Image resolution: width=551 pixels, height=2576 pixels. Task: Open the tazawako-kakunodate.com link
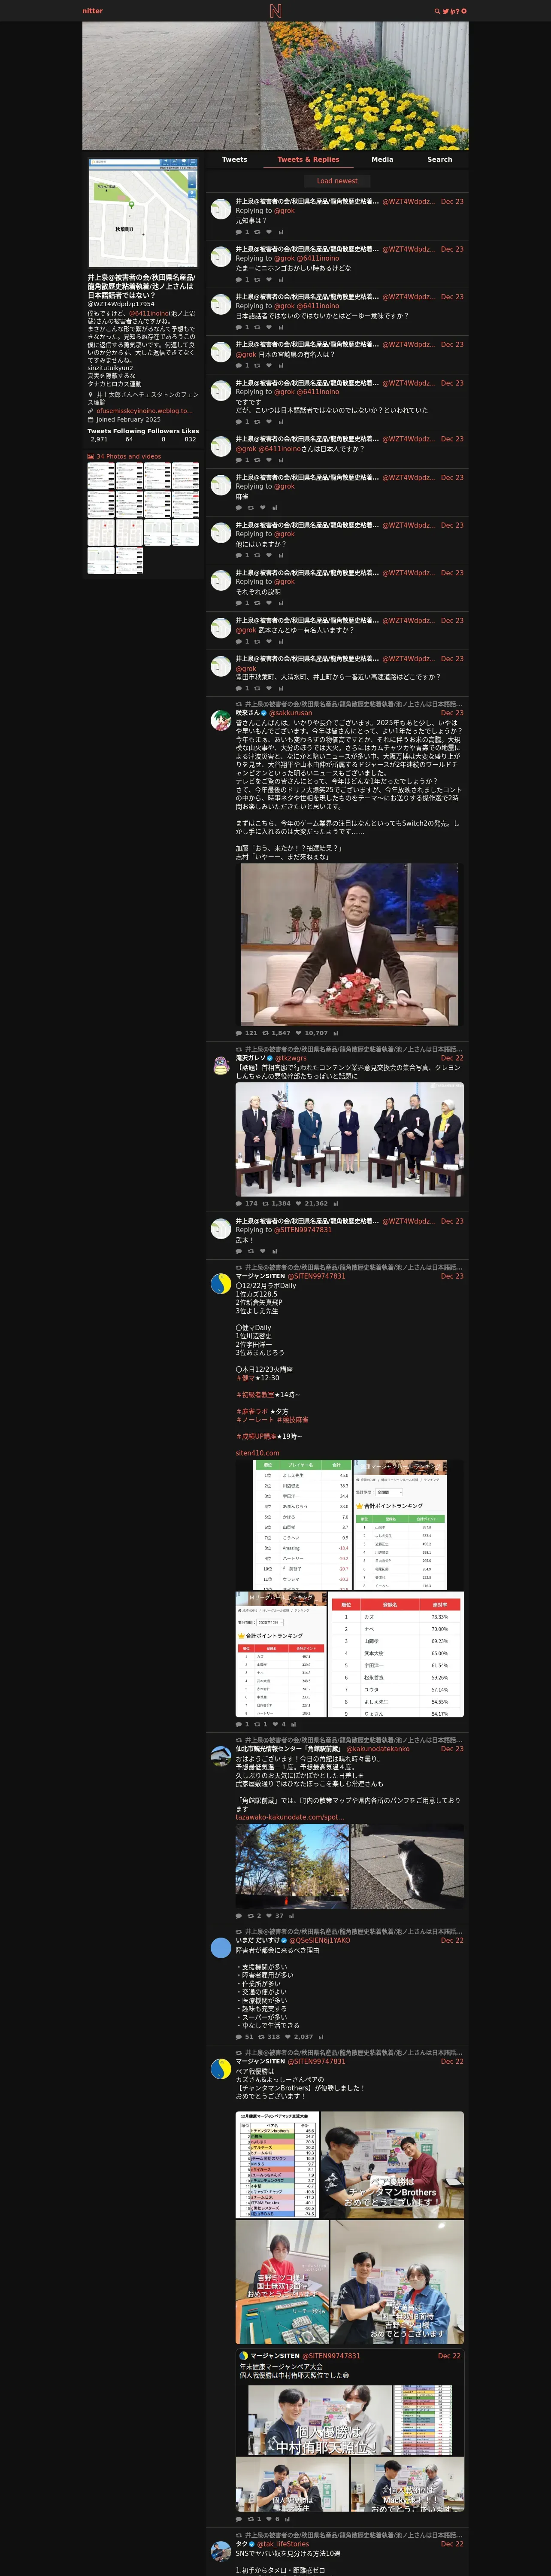pyautogui.click(x=290, y=1817)
